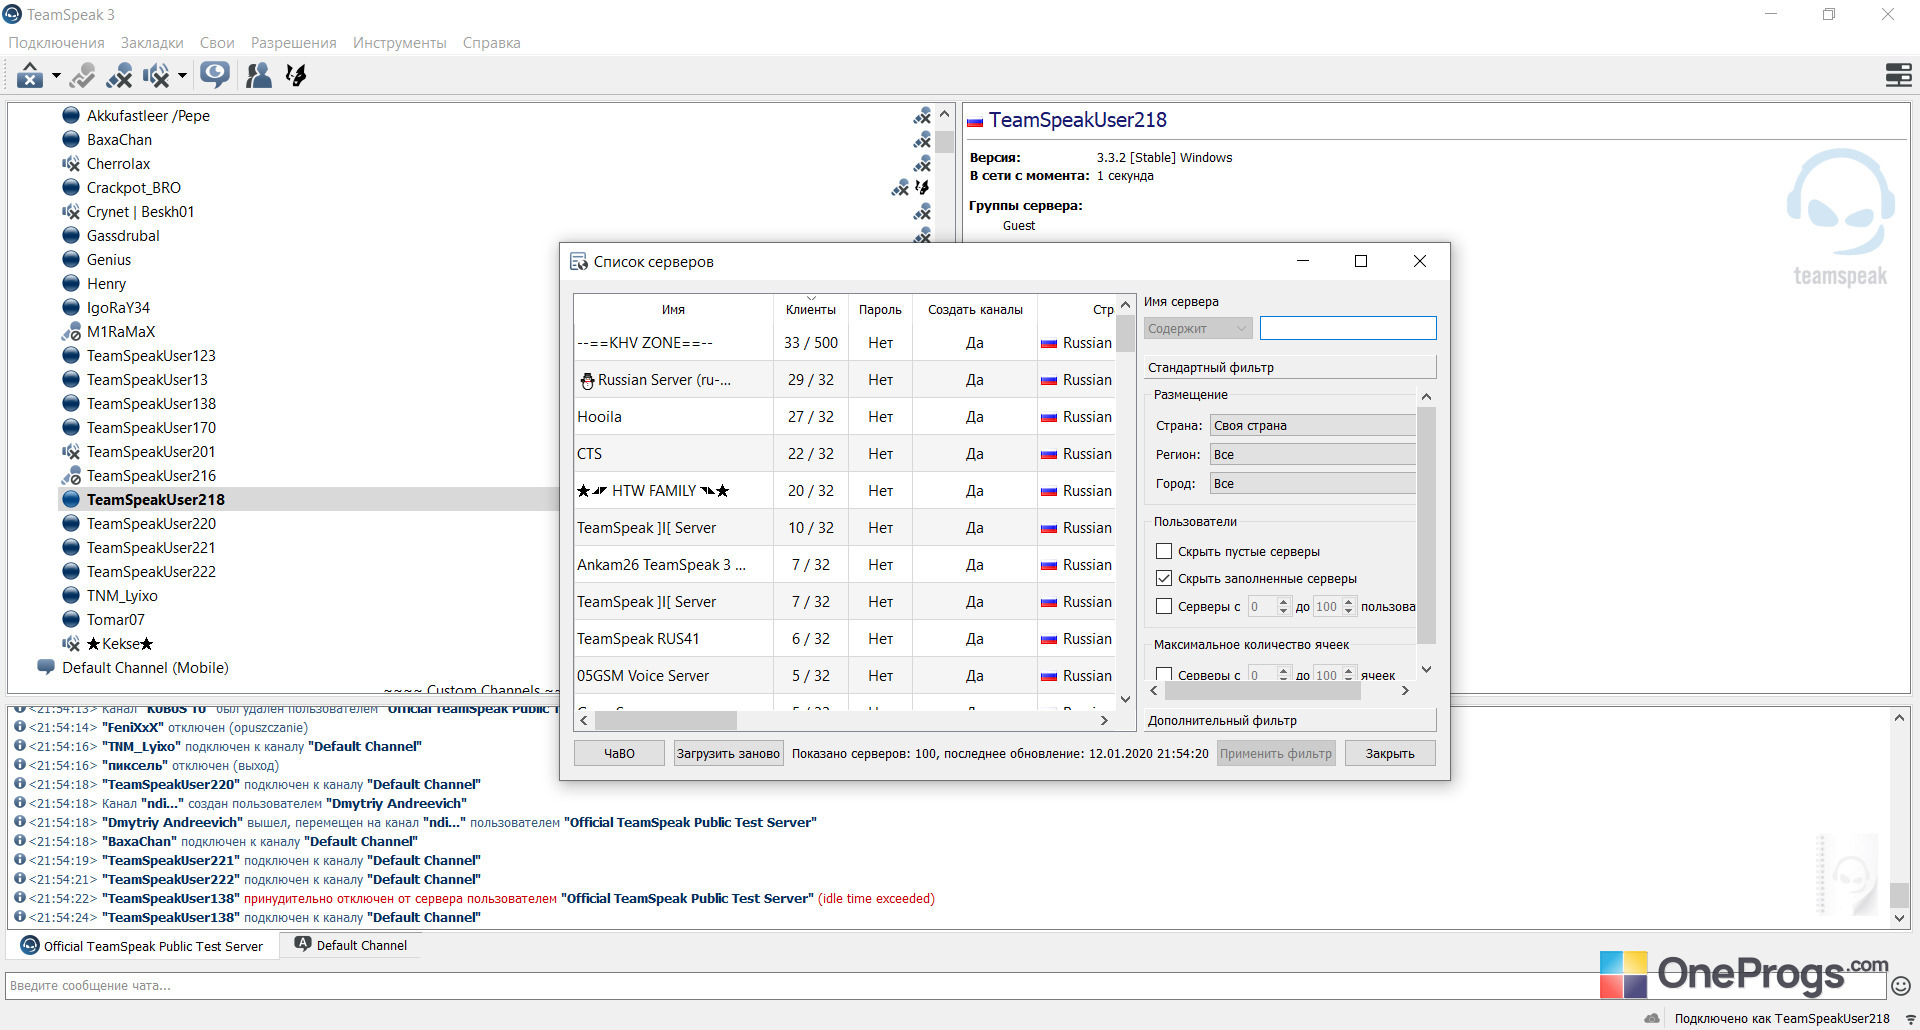This screenshot has width=1920, height=1030.
Task: Open the Город city dropdown
Action: point(1313,484)
